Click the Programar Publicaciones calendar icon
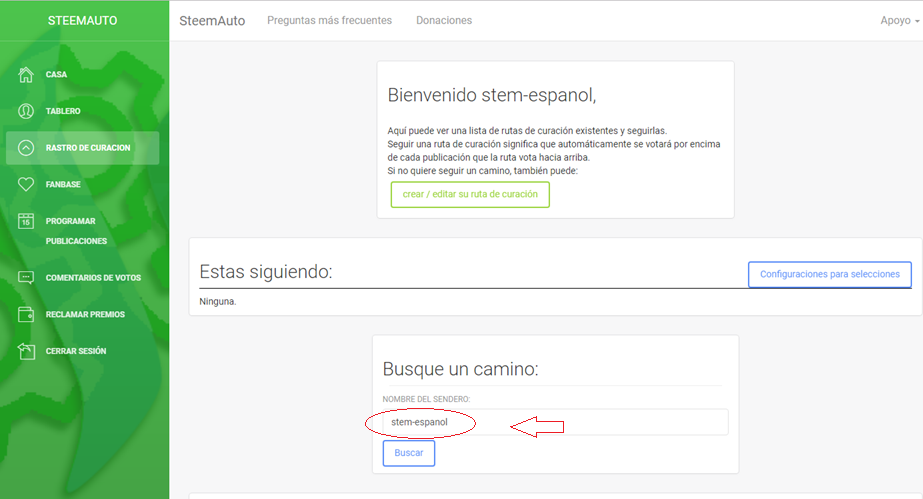Image resolution: width=923 pixels, height=499 pixels. pos(26,221)
